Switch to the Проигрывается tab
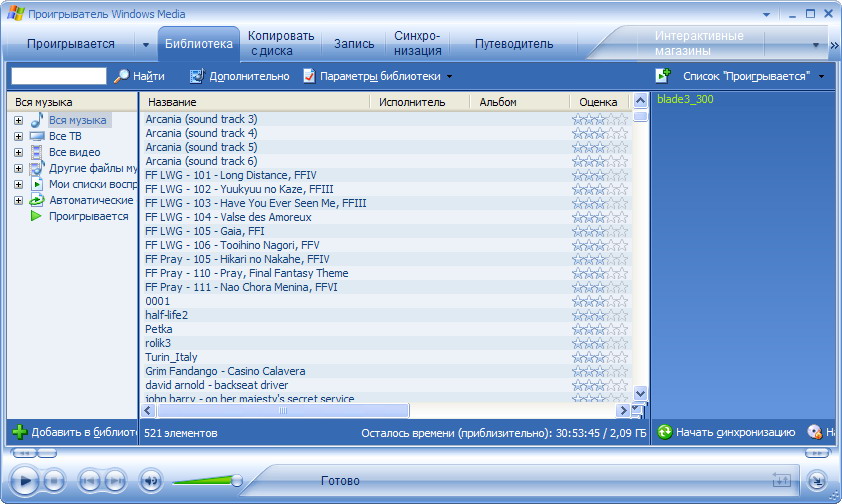Screen dimensions: 842x504 70,44
